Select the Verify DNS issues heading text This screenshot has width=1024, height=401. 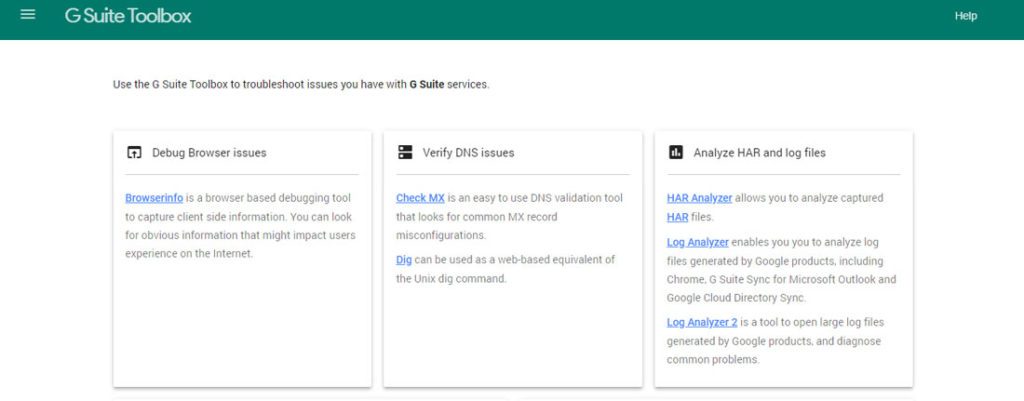(x=468, y=153)
